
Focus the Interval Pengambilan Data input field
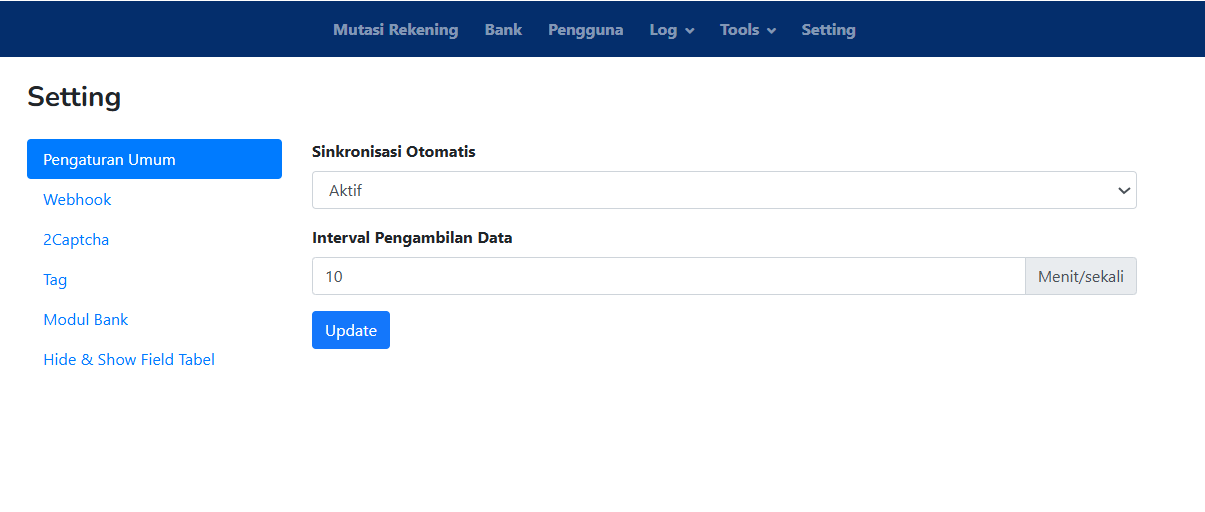pyautogui.click(x=668, y=276)
